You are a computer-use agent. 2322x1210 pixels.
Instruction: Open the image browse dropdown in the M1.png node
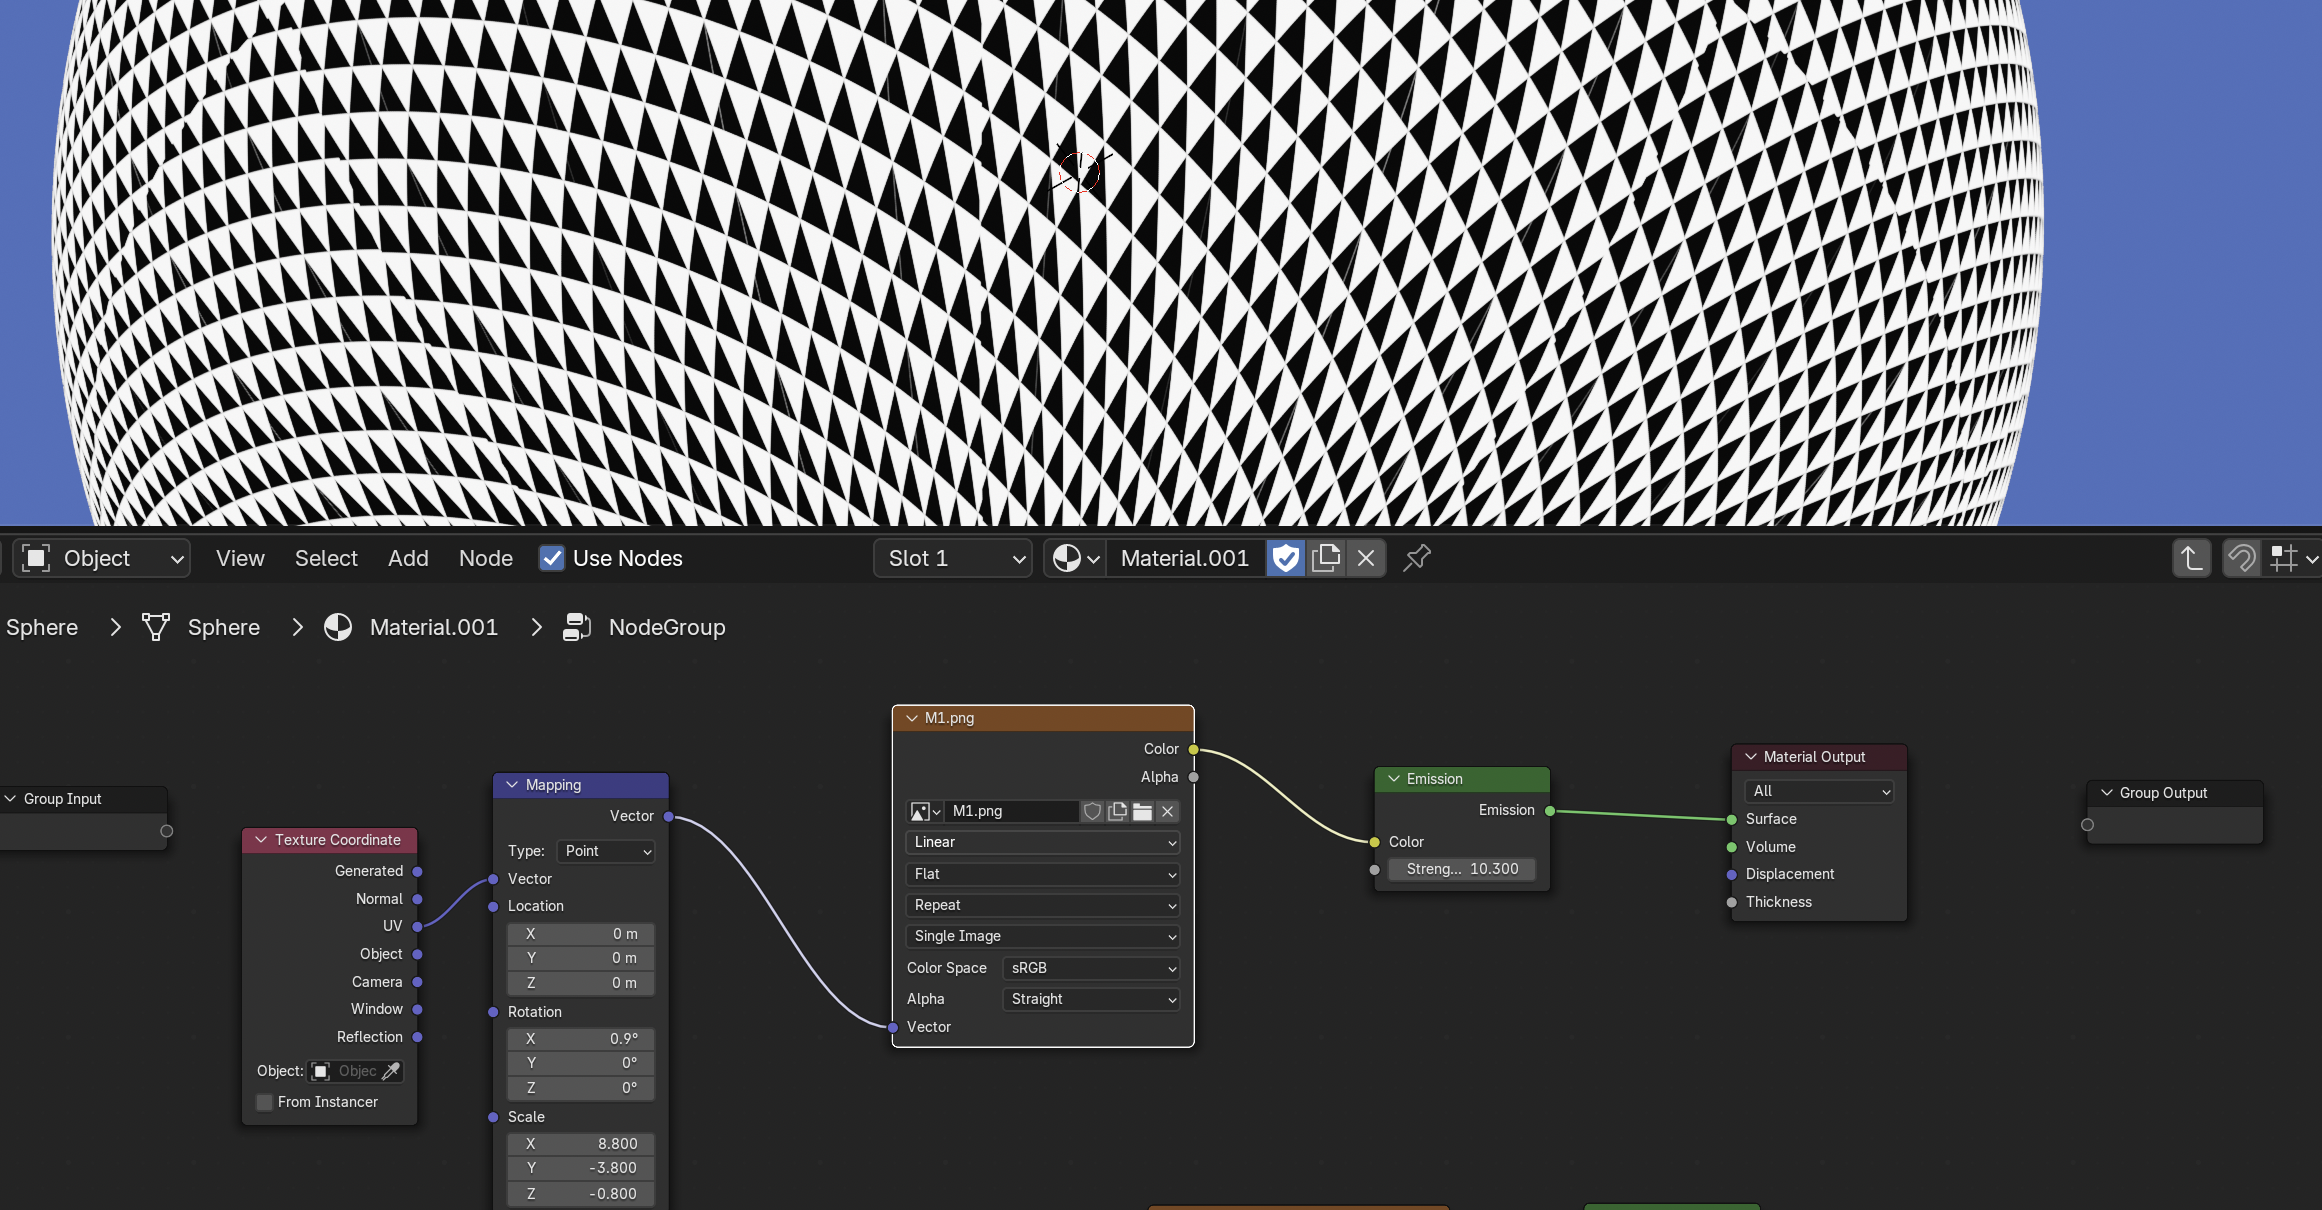click(x=925, y=811)
